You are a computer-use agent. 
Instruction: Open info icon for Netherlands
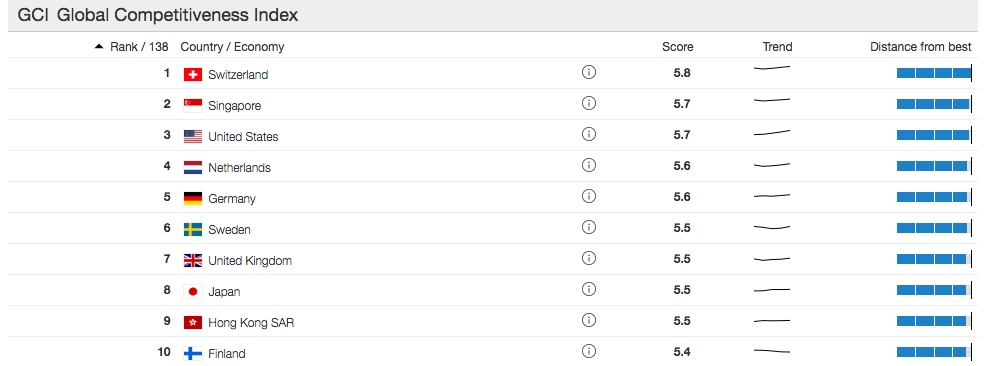point(589,165)
